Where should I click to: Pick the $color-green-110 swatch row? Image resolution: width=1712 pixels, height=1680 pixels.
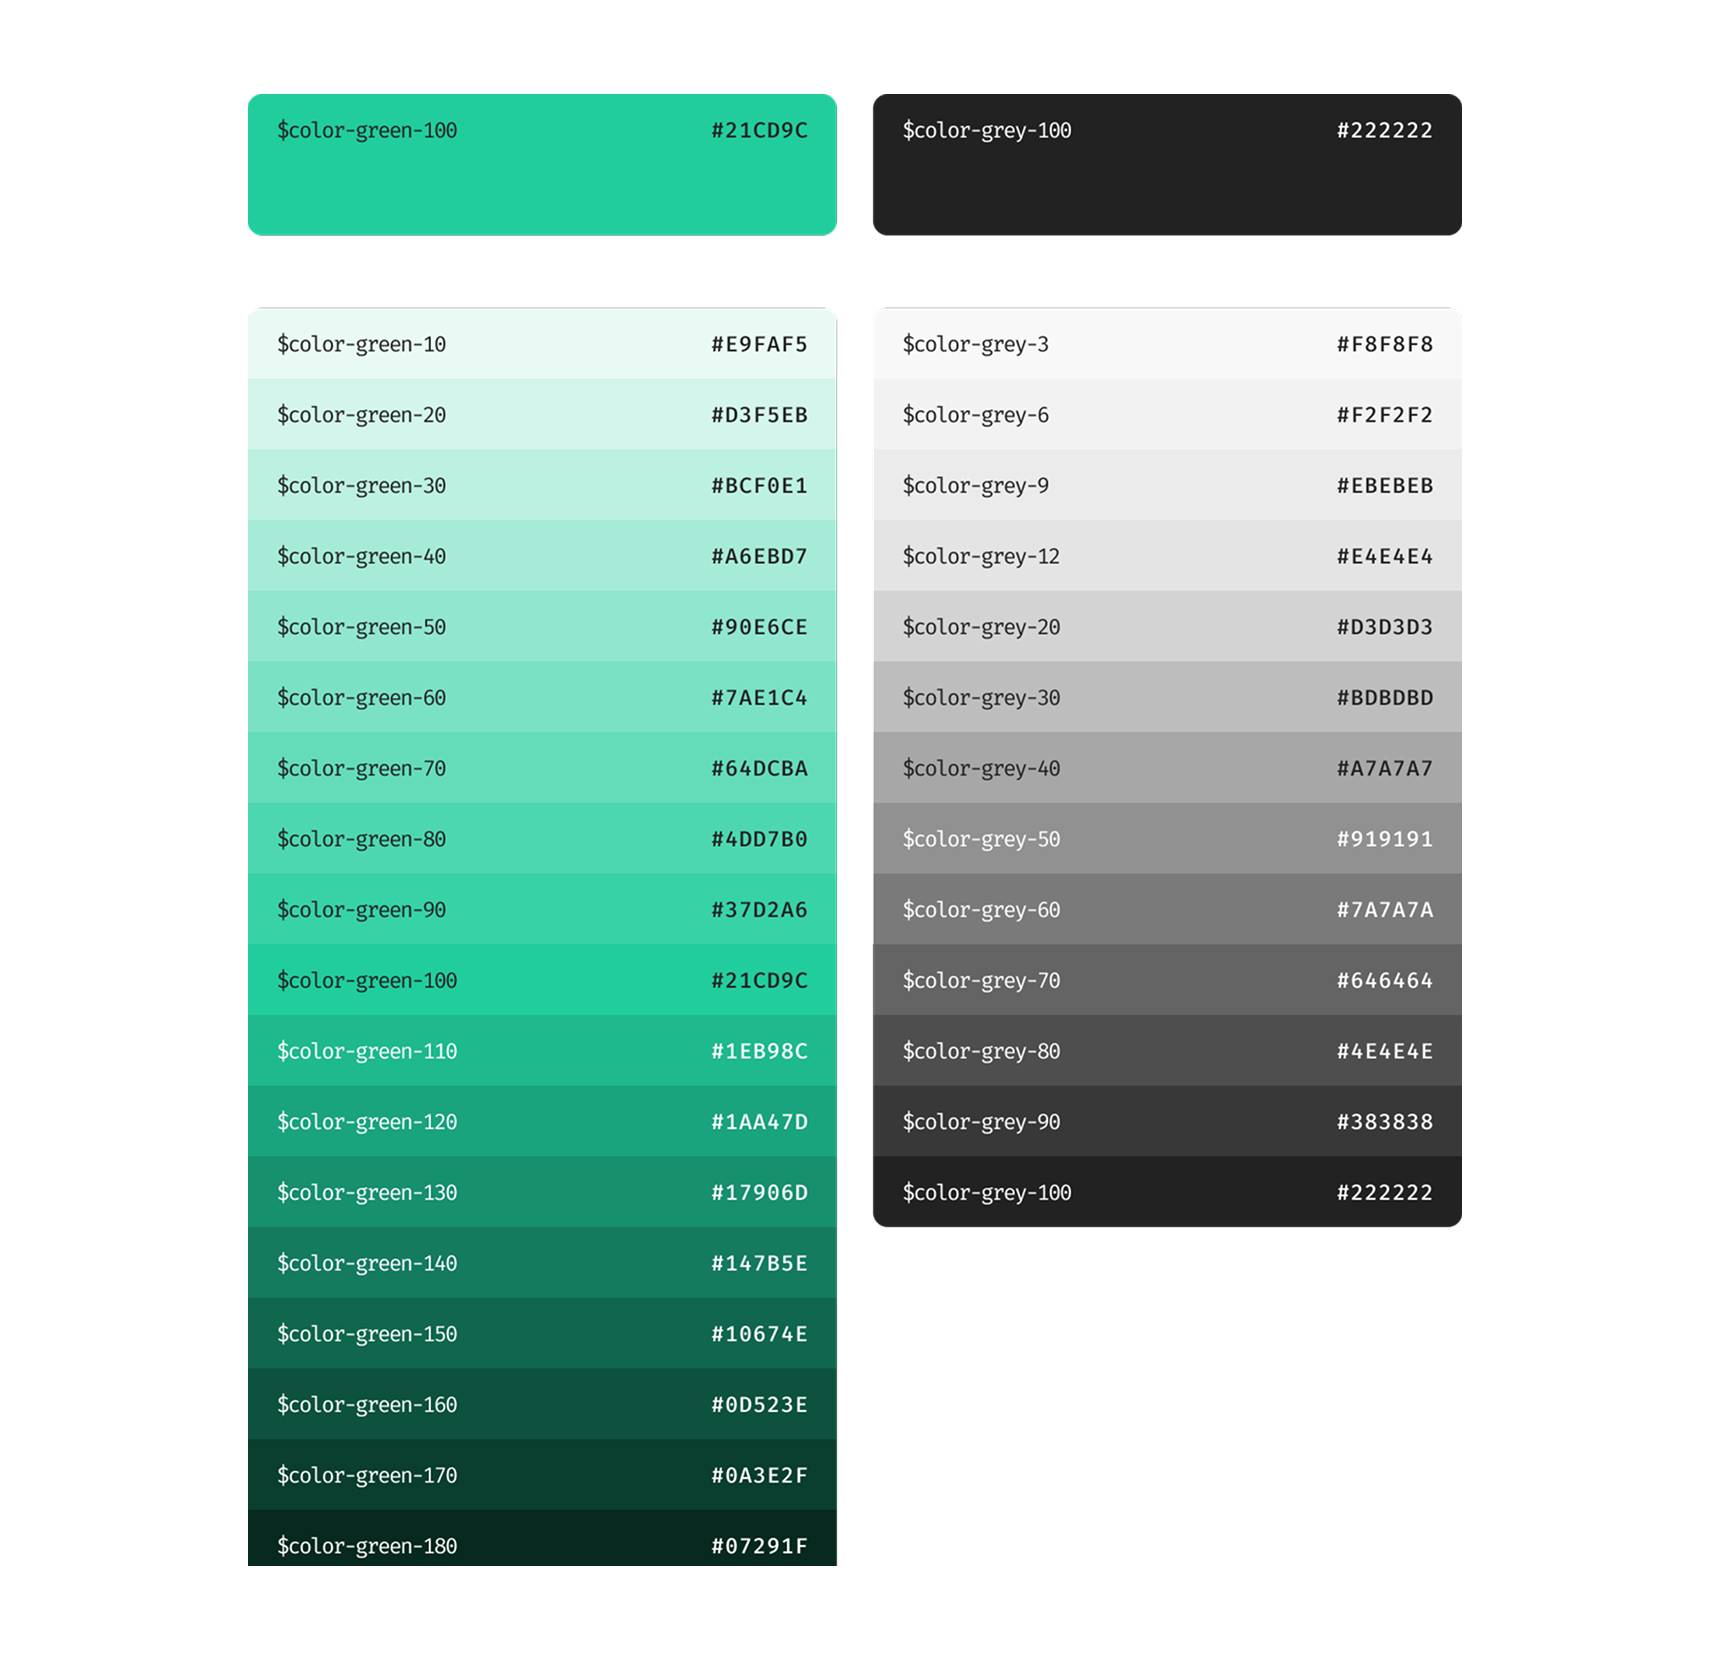point(542,1051)
